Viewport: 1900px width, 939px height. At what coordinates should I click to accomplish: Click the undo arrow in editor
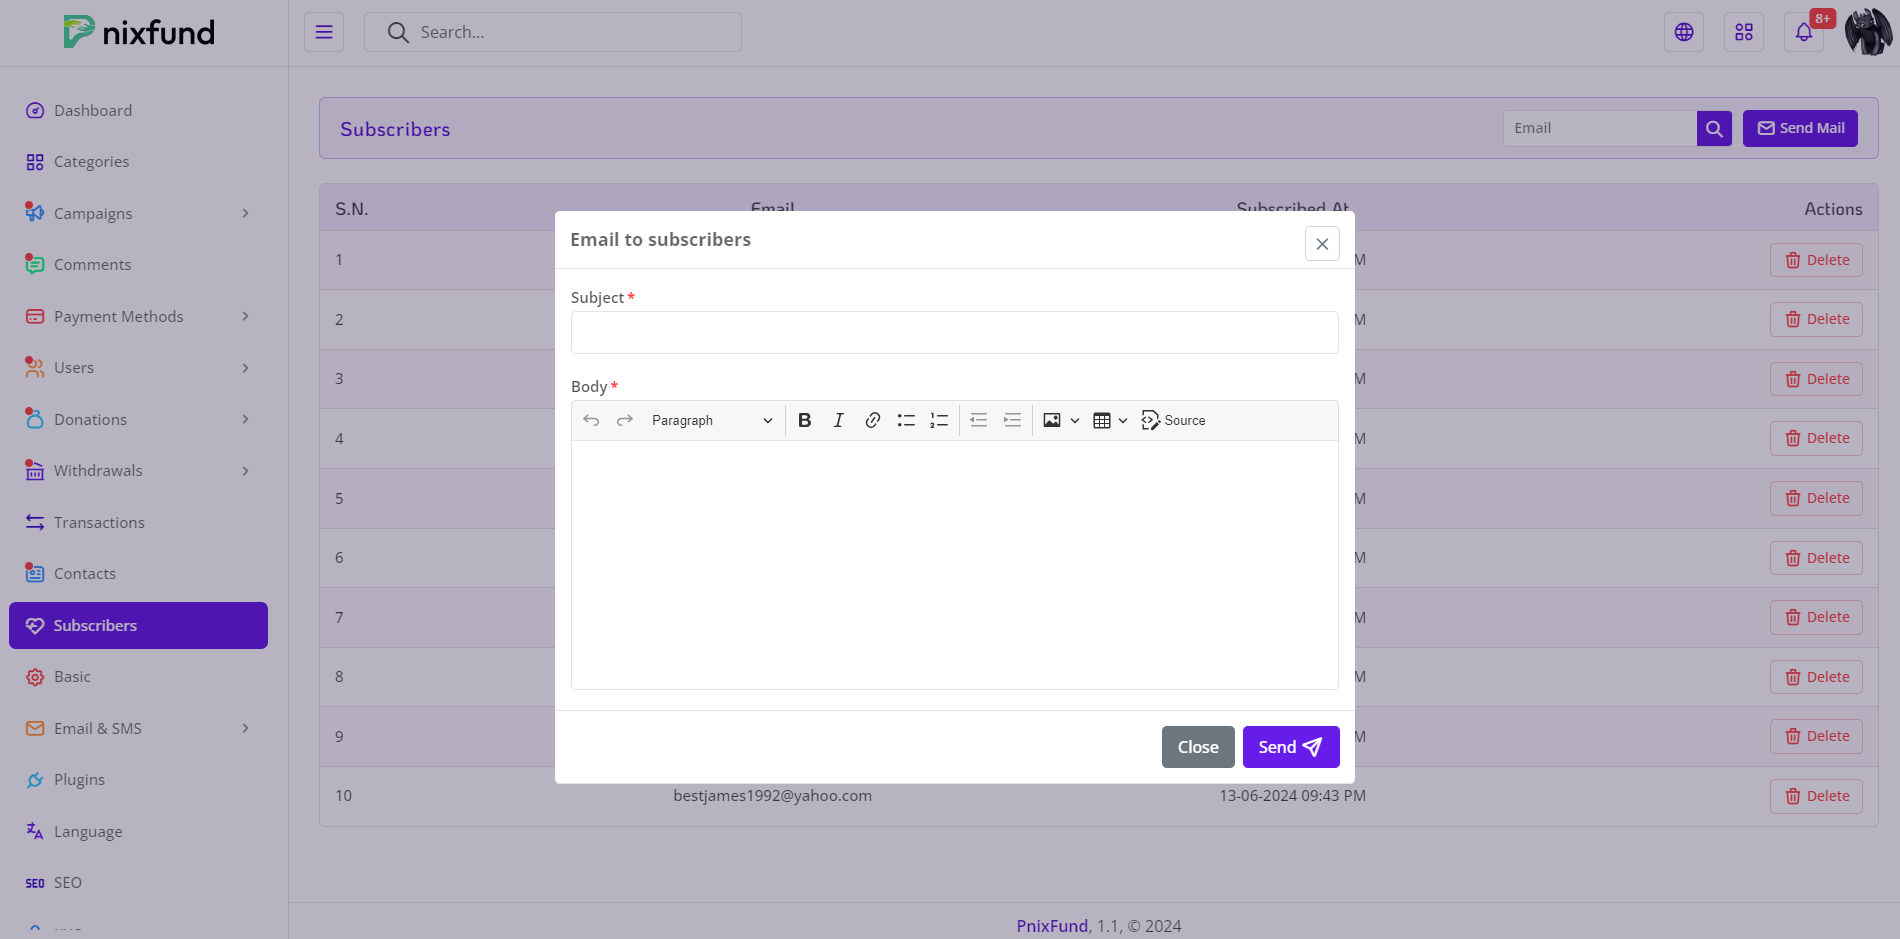point(591,421)
